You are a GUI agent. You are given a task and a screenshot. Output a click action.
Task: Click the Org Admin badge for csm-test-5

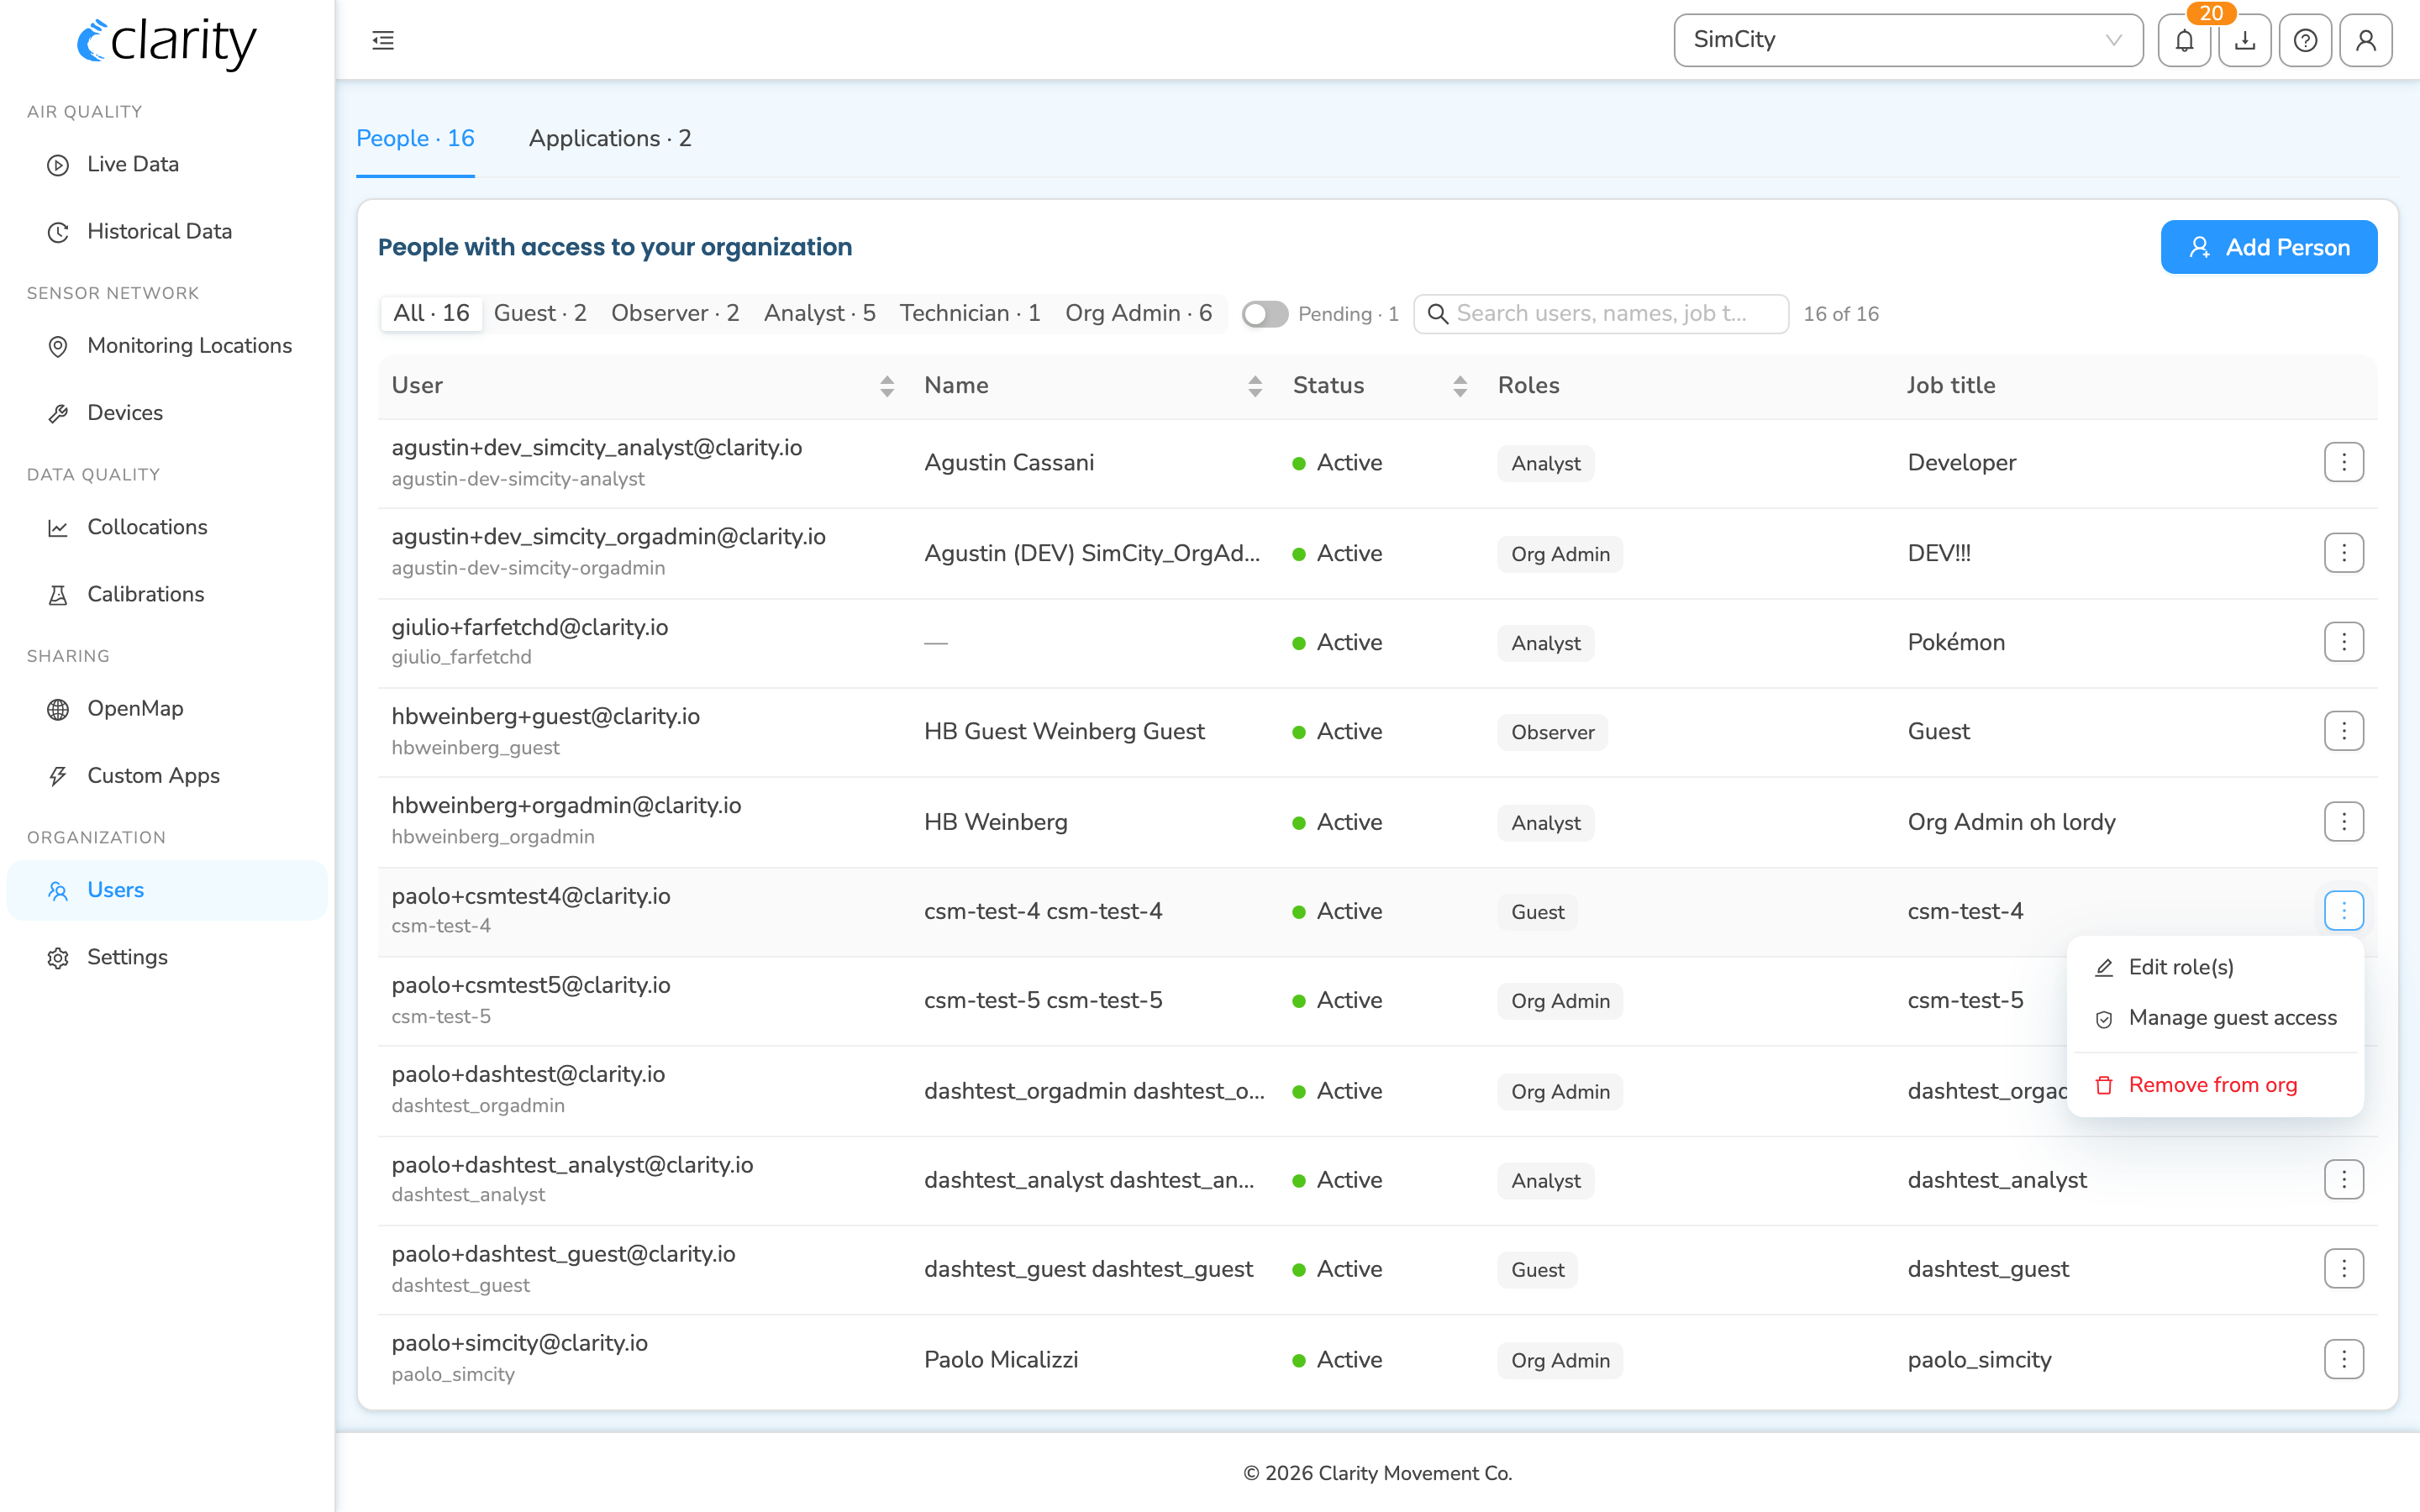coord(1560,1001)
